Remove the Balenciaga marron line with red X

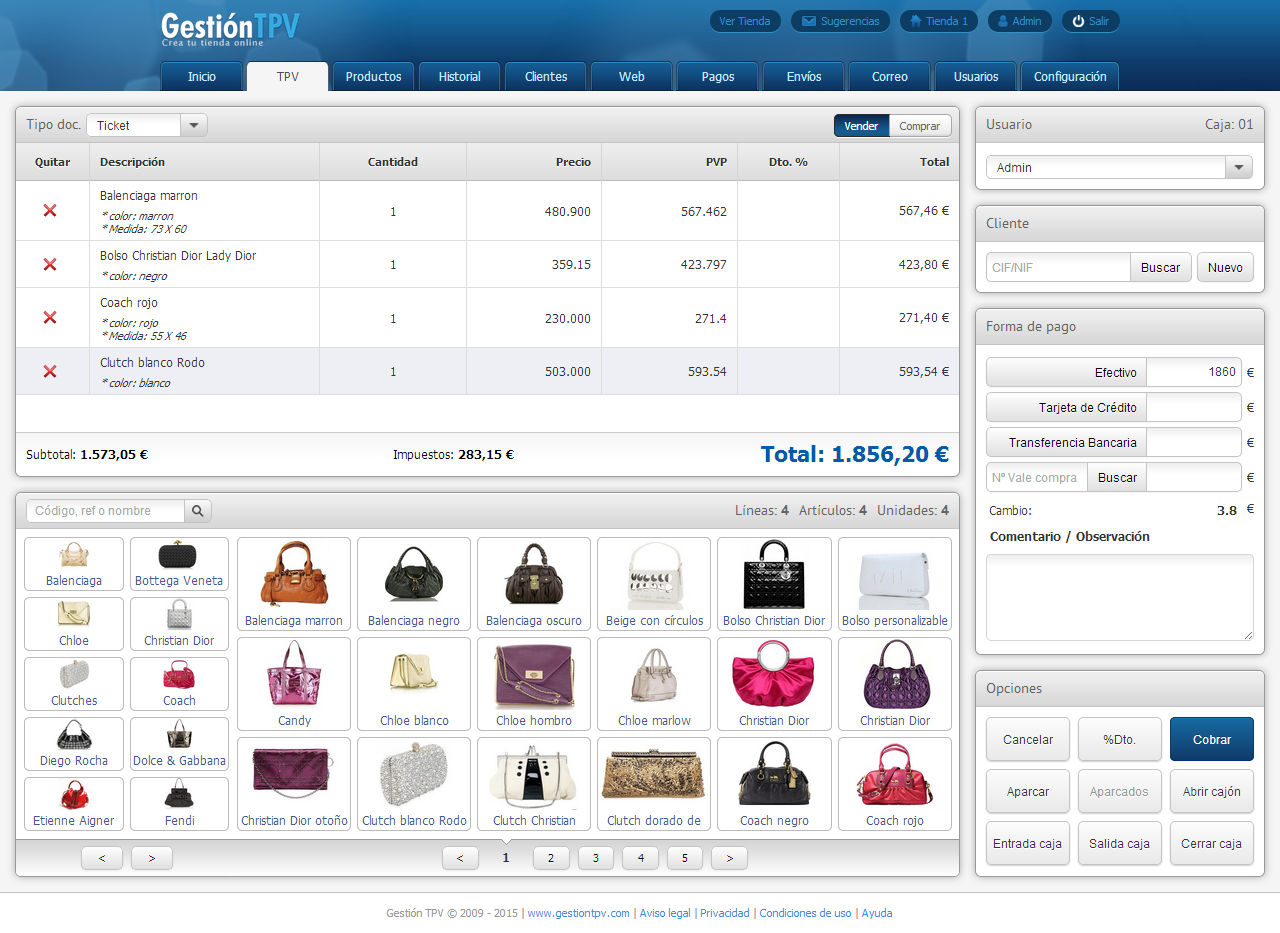pyautogui.click(x=50, y=211)
